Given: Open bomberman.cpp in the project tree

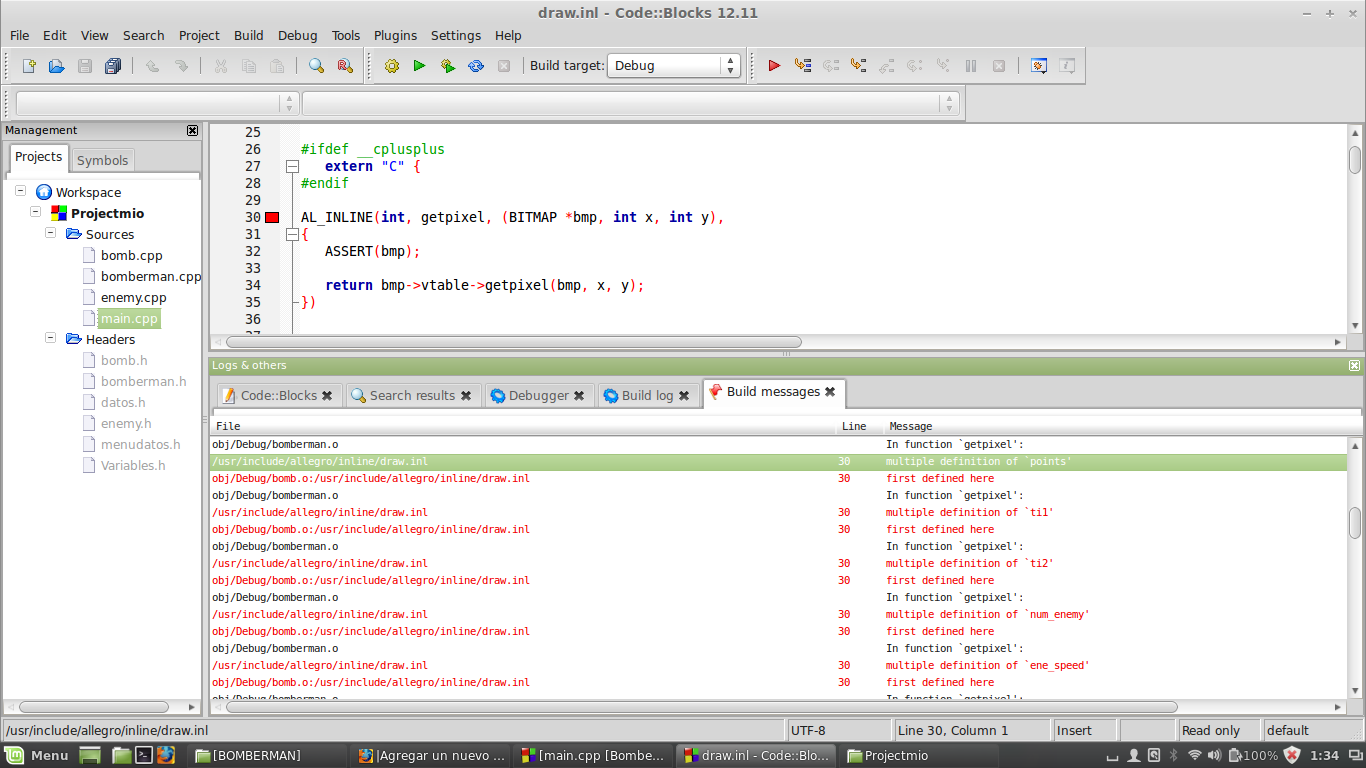Looking at the screenshot, I should [150, 276].
